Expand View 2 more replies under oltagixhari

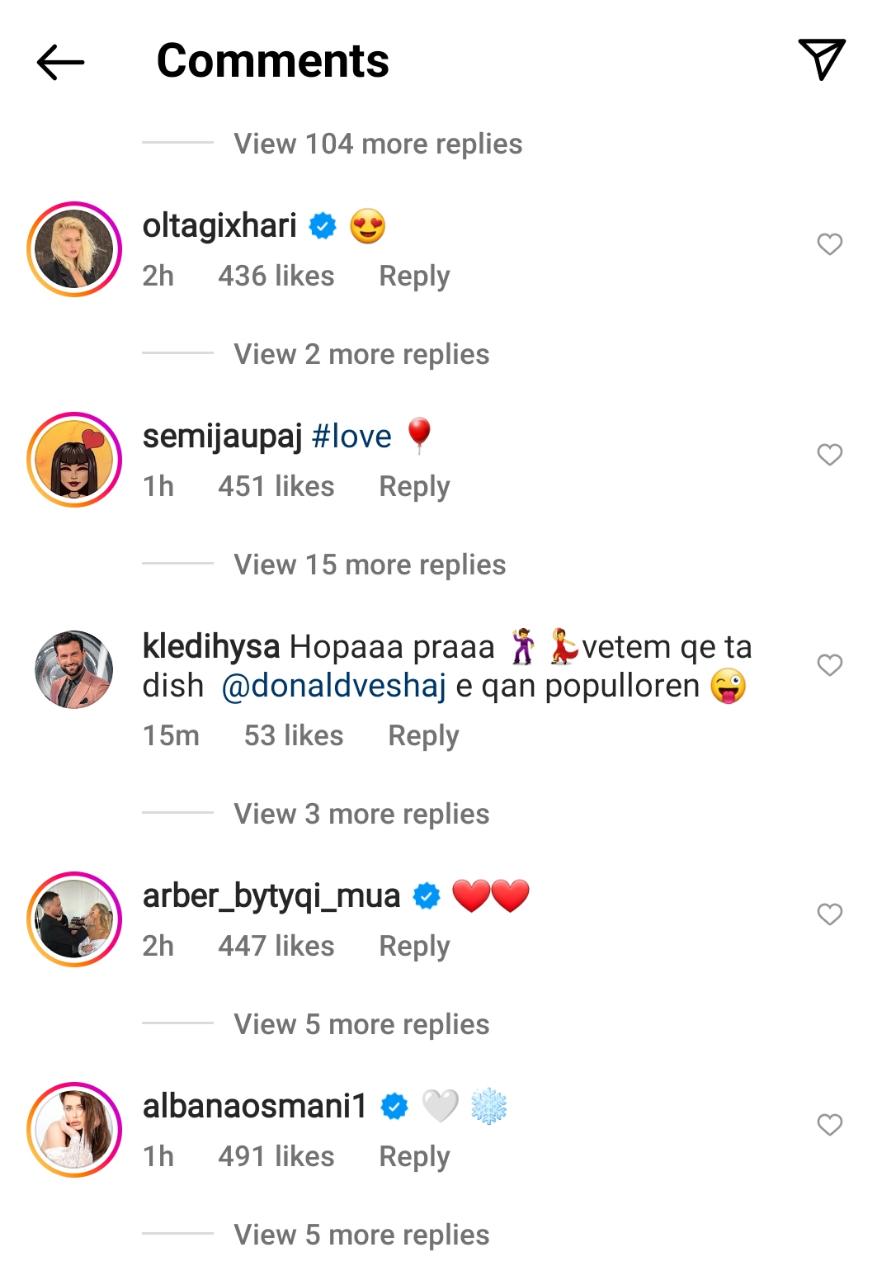(361, 355)
